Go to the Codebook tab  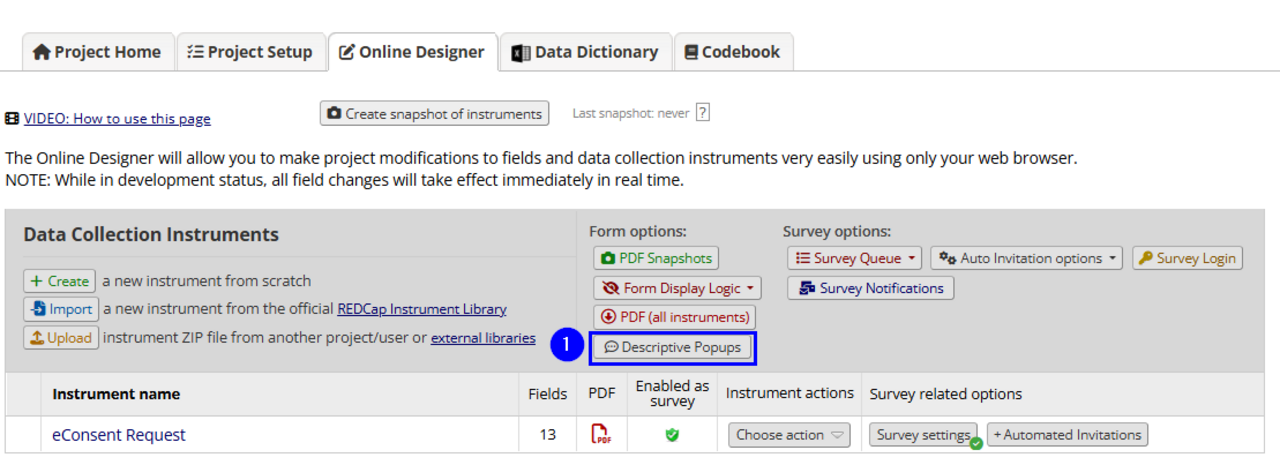pos(733,52)
